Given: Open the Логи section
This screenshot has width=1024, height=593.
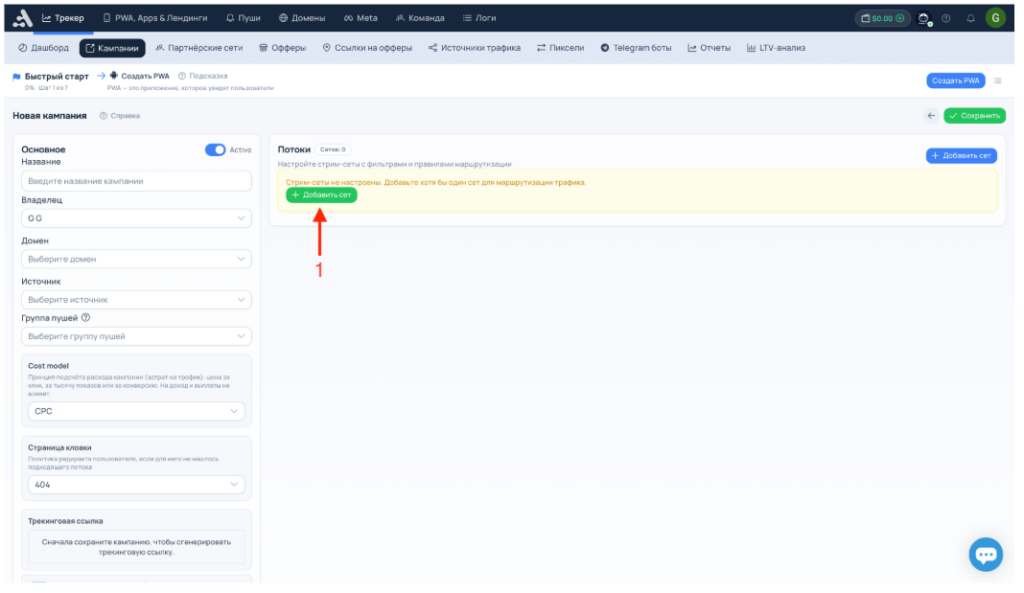Looking at the screenshot, I should click(479, 18).
